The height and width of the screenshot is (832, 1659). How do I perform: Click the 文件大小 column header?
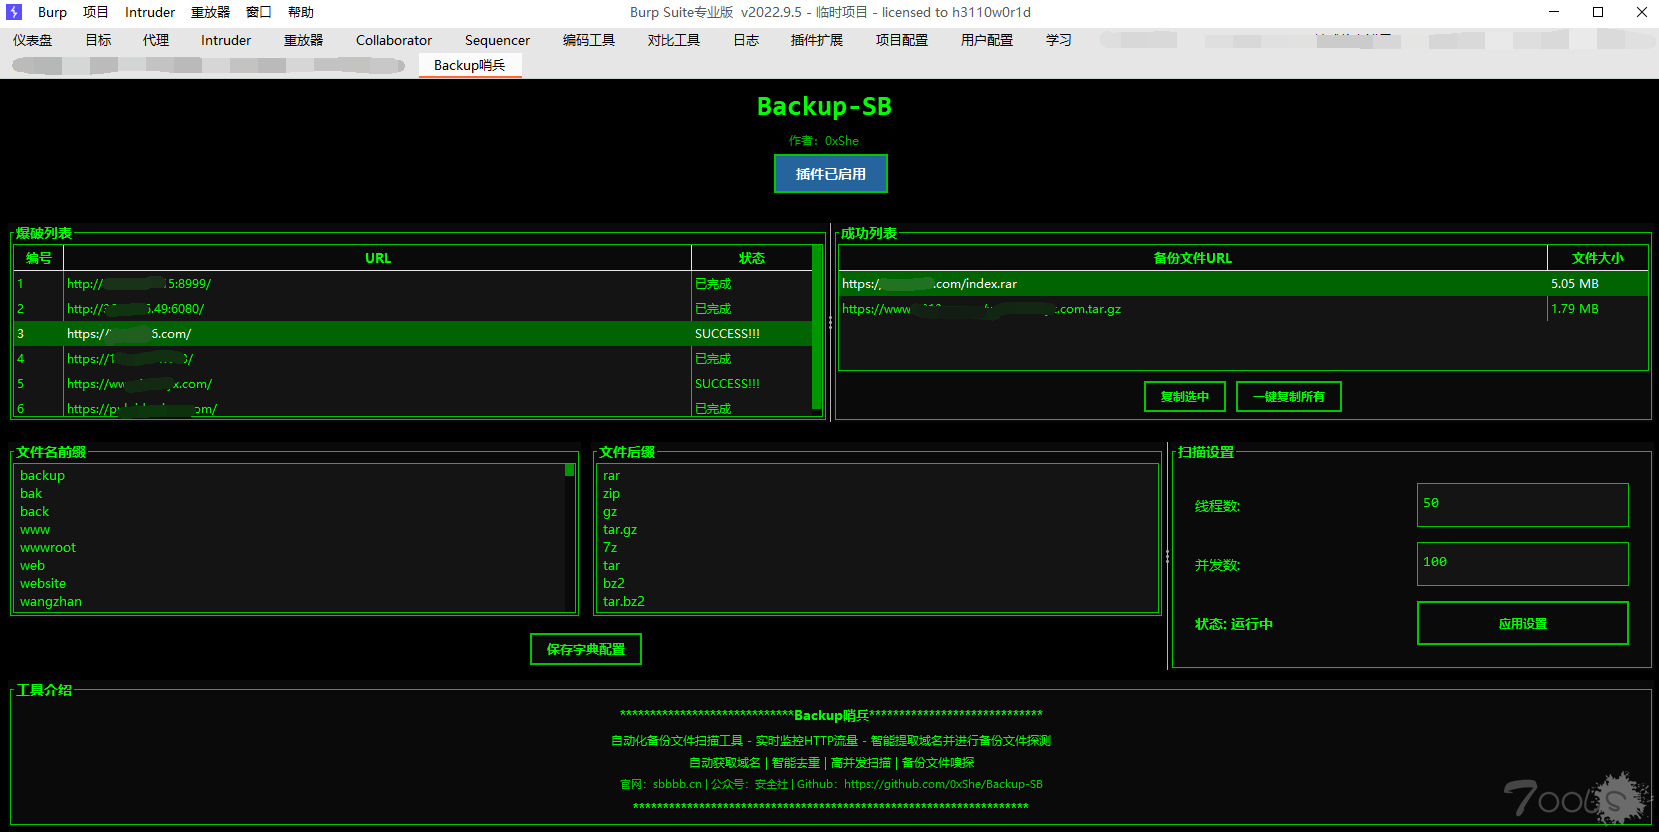tap(1597, 258)
